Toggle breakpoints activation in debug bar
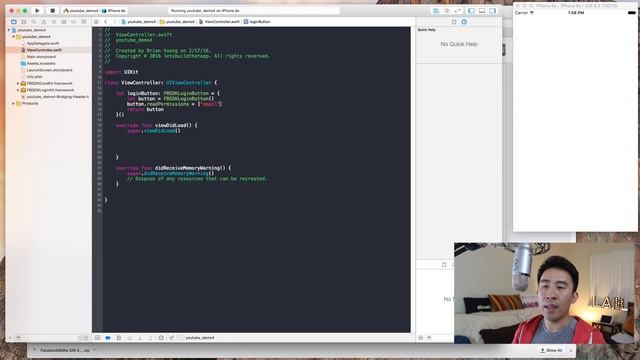640x360 pixels. [108, 338]
